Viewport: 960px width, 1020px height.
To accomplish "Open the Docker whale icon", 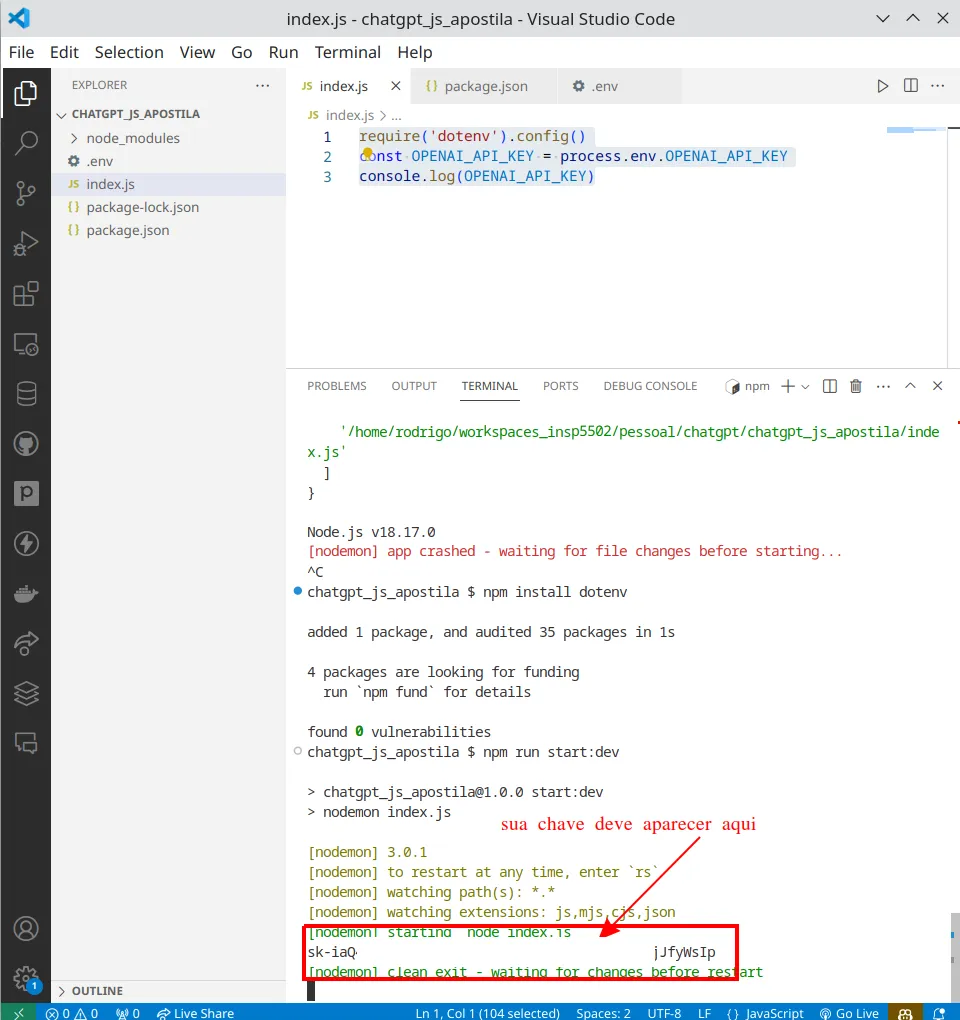I will coord(25,593).
